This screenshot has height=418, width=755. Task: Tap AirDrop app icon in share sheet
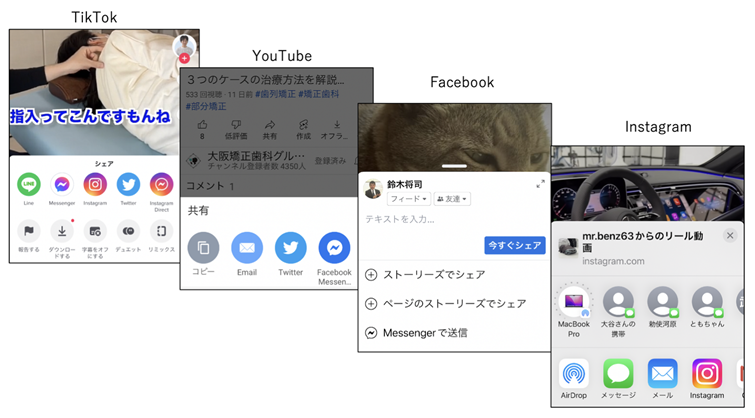574,374
